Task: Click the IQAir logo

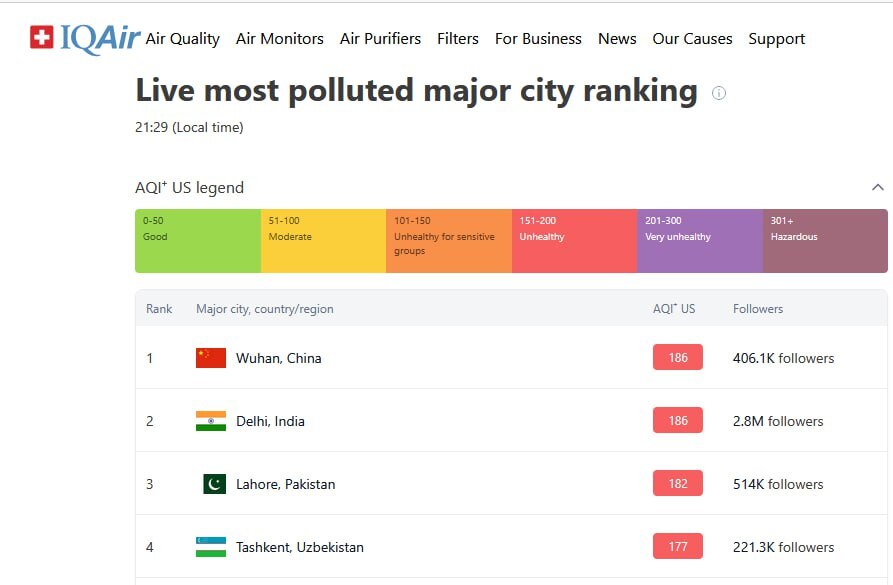Action: coord(85,38)
